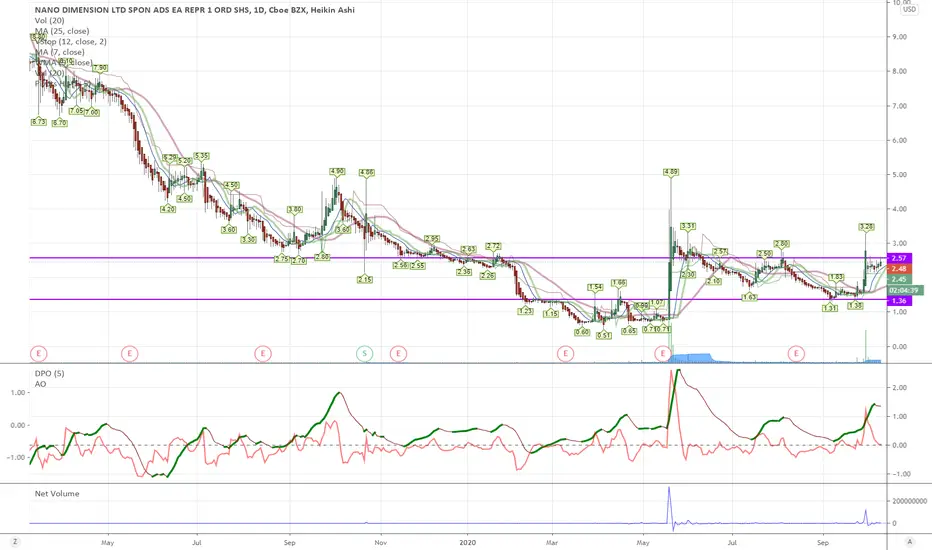Image resolution: width=932 pixels, height=550 pixels.
Task: Open the earnings E marker below the 3.30 pivot
Action: [x=263, y=354]
